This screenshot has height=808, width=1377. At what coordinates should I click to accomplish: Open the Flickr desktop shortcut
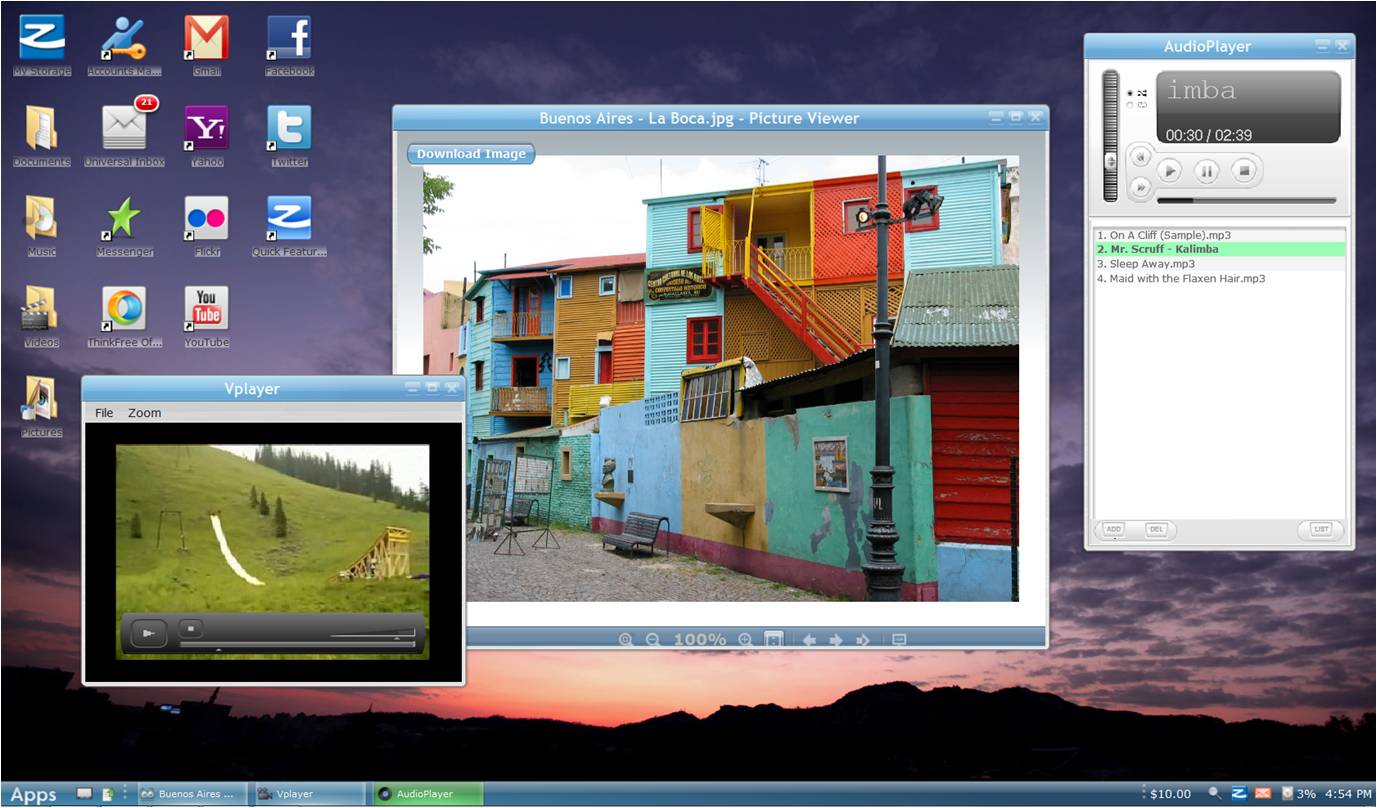tap(206, 218)
